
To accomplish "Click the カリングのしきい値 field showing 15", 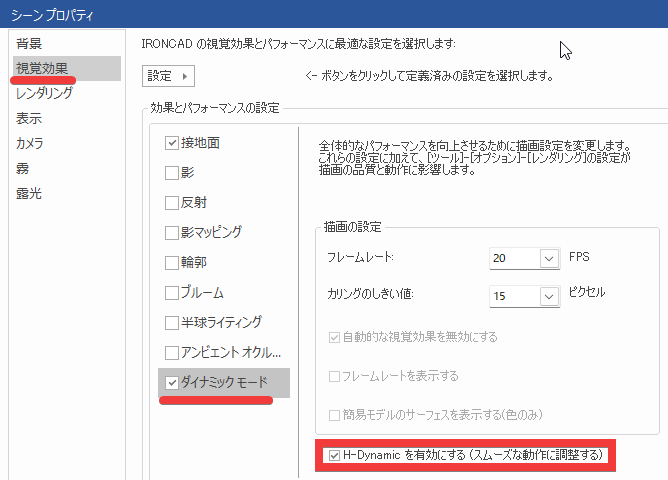I will [x=515, y=296].
